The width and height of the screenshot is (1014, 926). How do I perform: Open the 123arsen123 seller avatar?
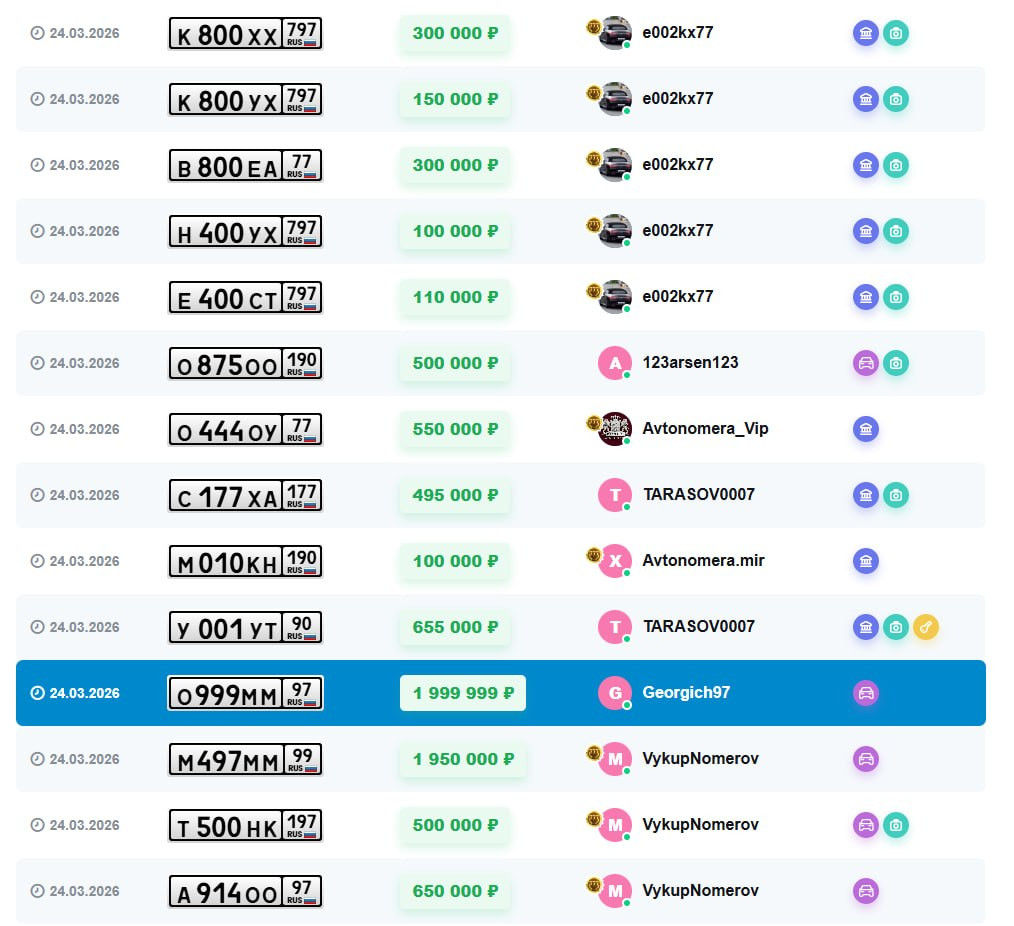[615, 363]
